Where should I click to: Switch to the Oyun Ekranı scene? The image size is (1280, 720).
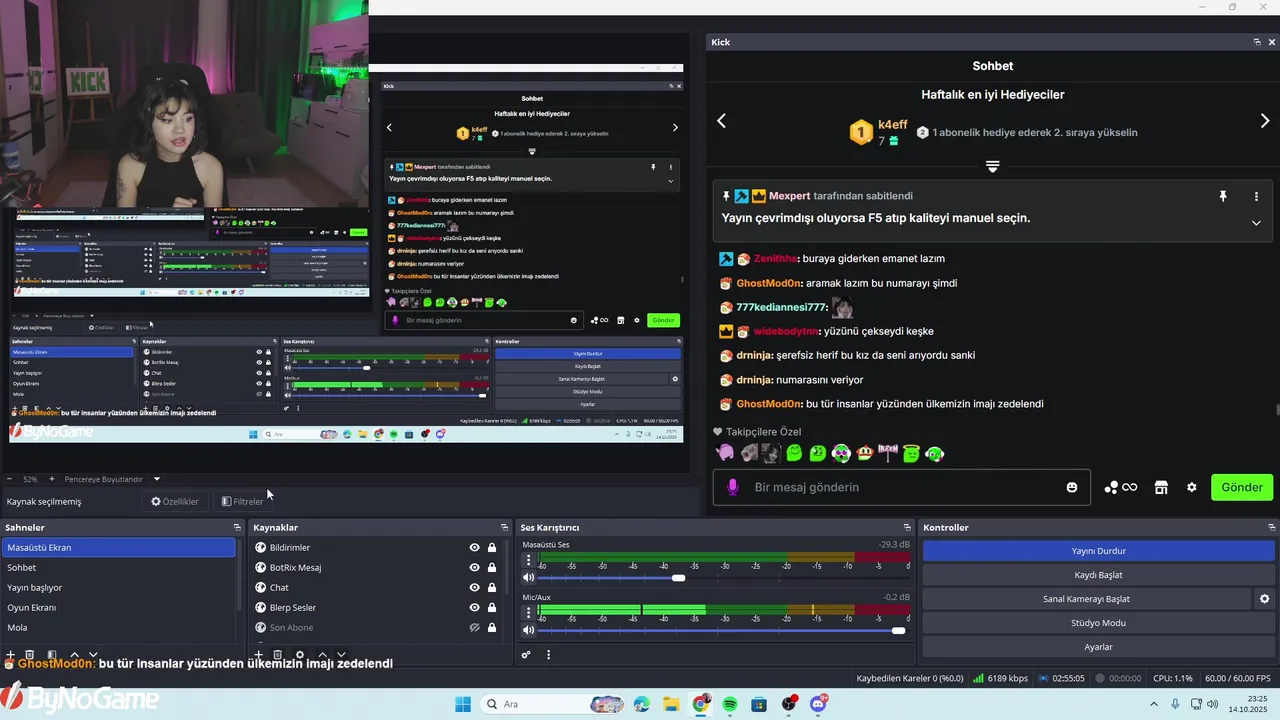pyautogui.click(x=118, y=607)
